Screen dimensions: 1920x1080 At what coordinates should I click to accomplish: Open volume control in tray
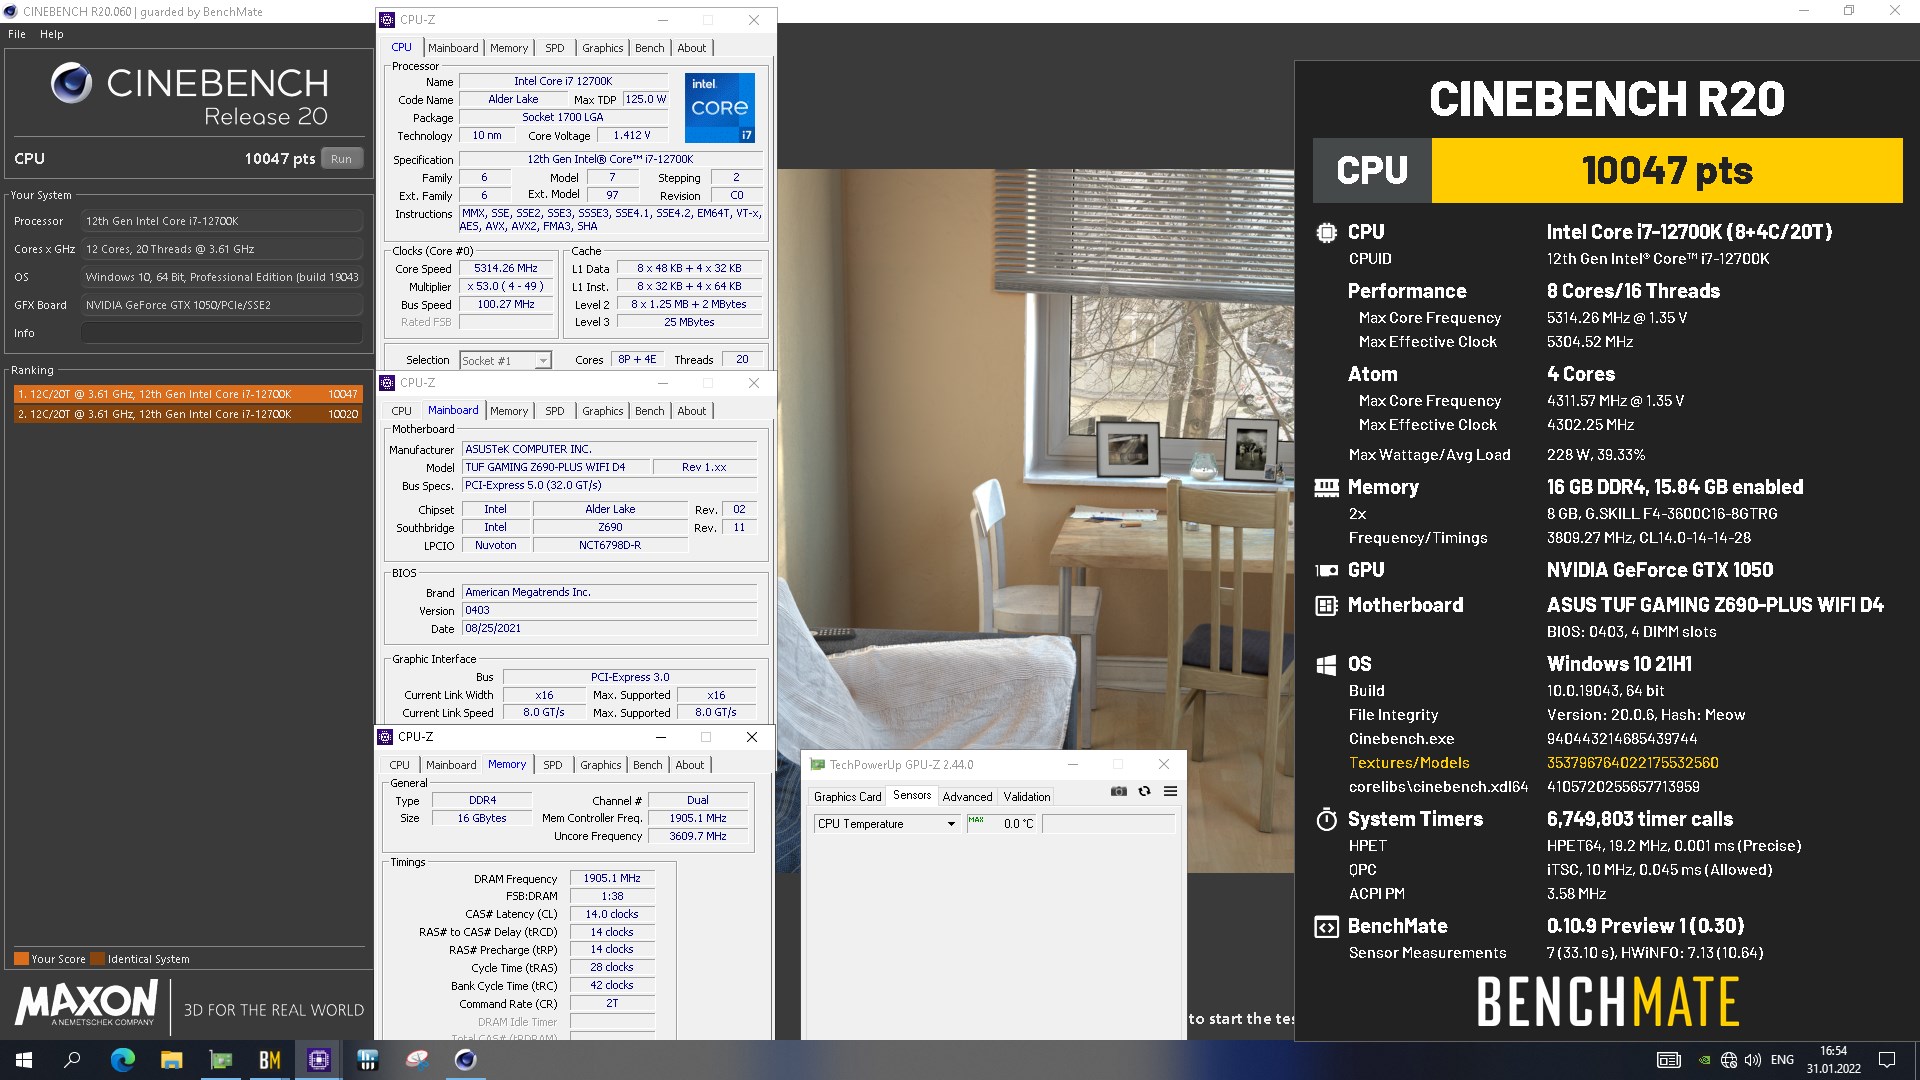1752,1060
